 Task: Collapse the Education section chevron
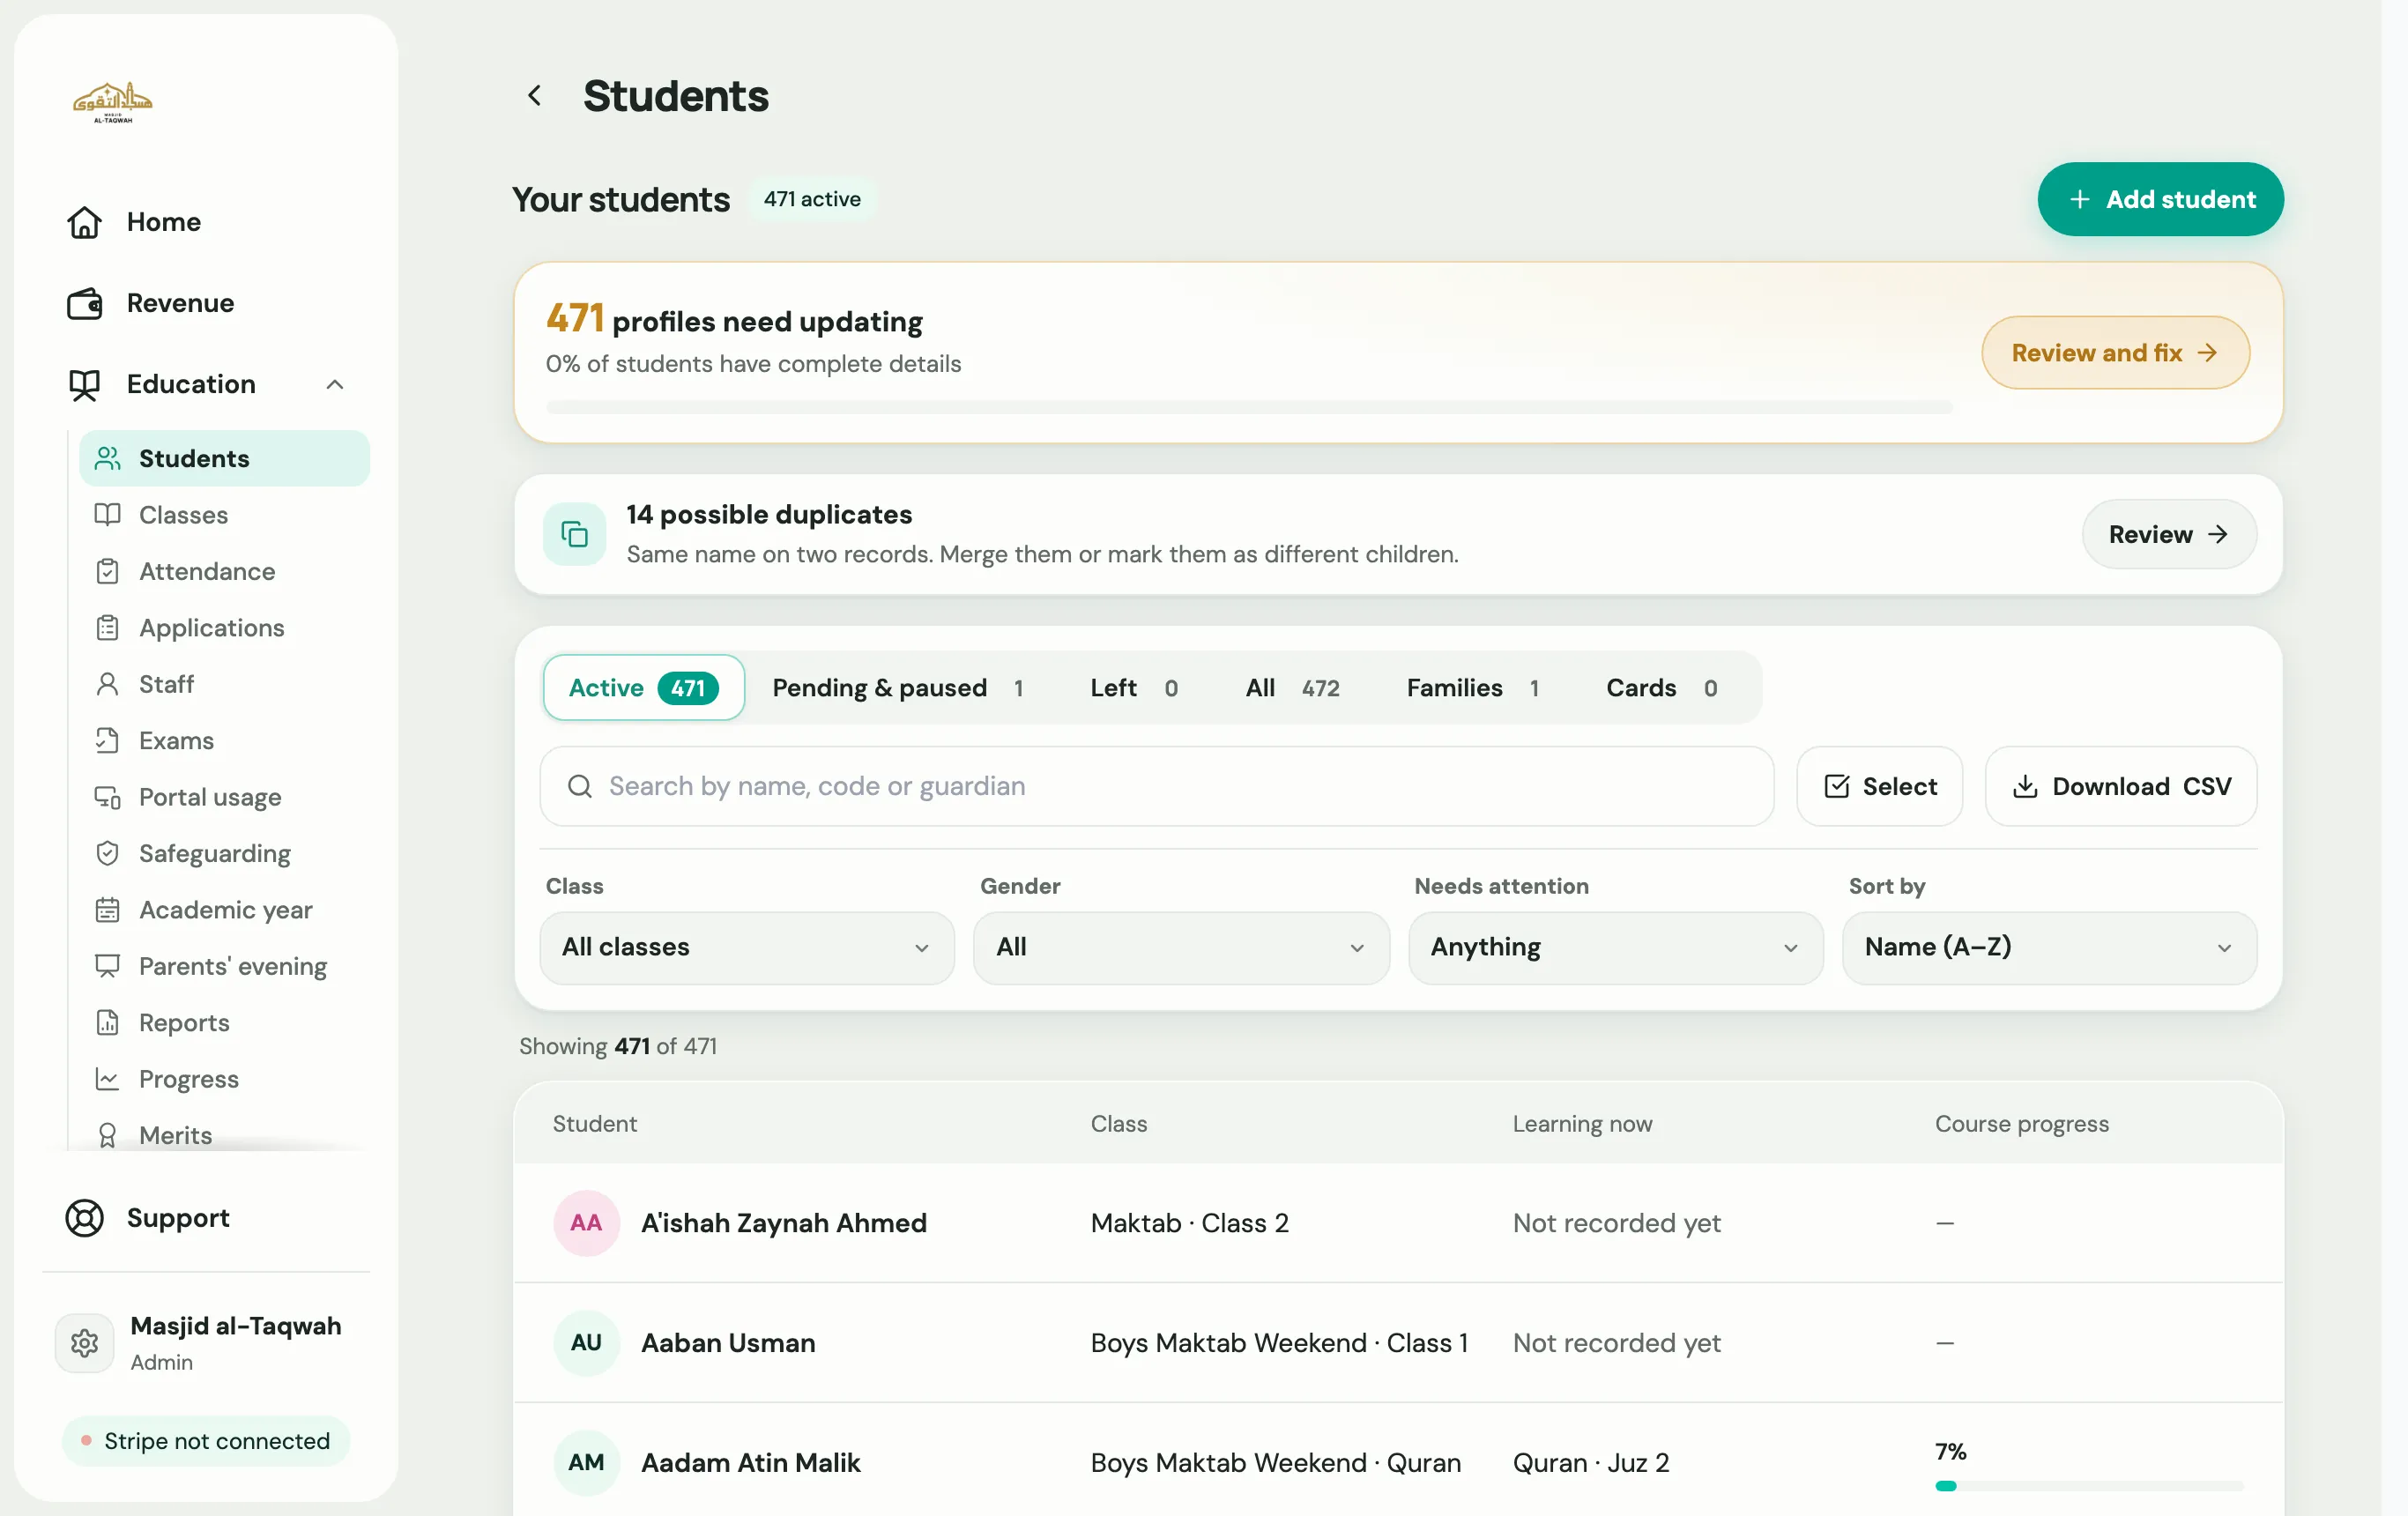pos(335,384)
